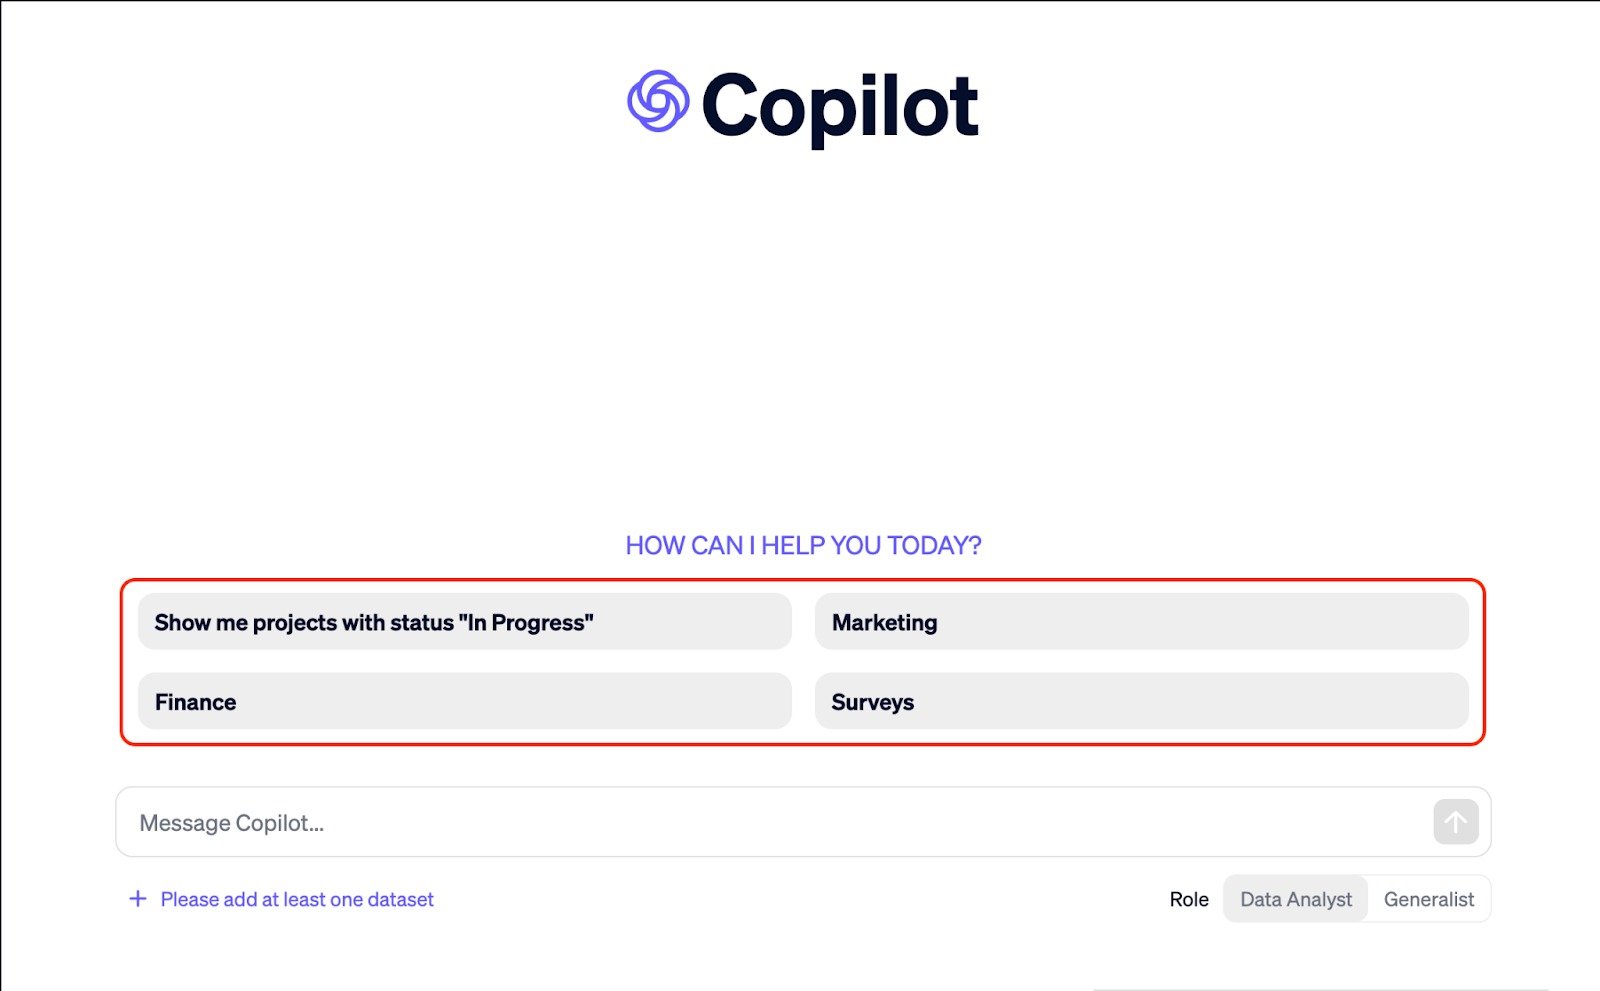Click the swirl emblem beside the Copilot wordmark
The width and height of the screenshot is (1600, 991).
(x=660, y=101)
